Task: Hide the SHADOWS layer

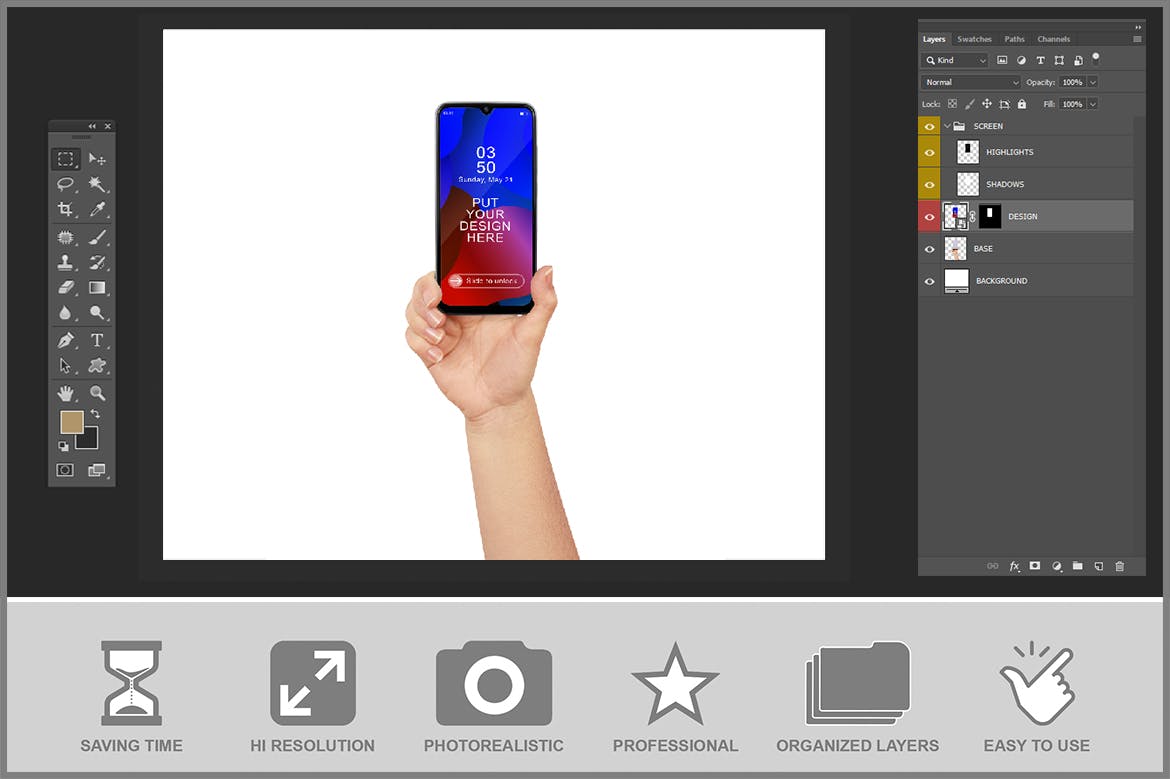Action: pyautogui.click(x=929, y=183)
